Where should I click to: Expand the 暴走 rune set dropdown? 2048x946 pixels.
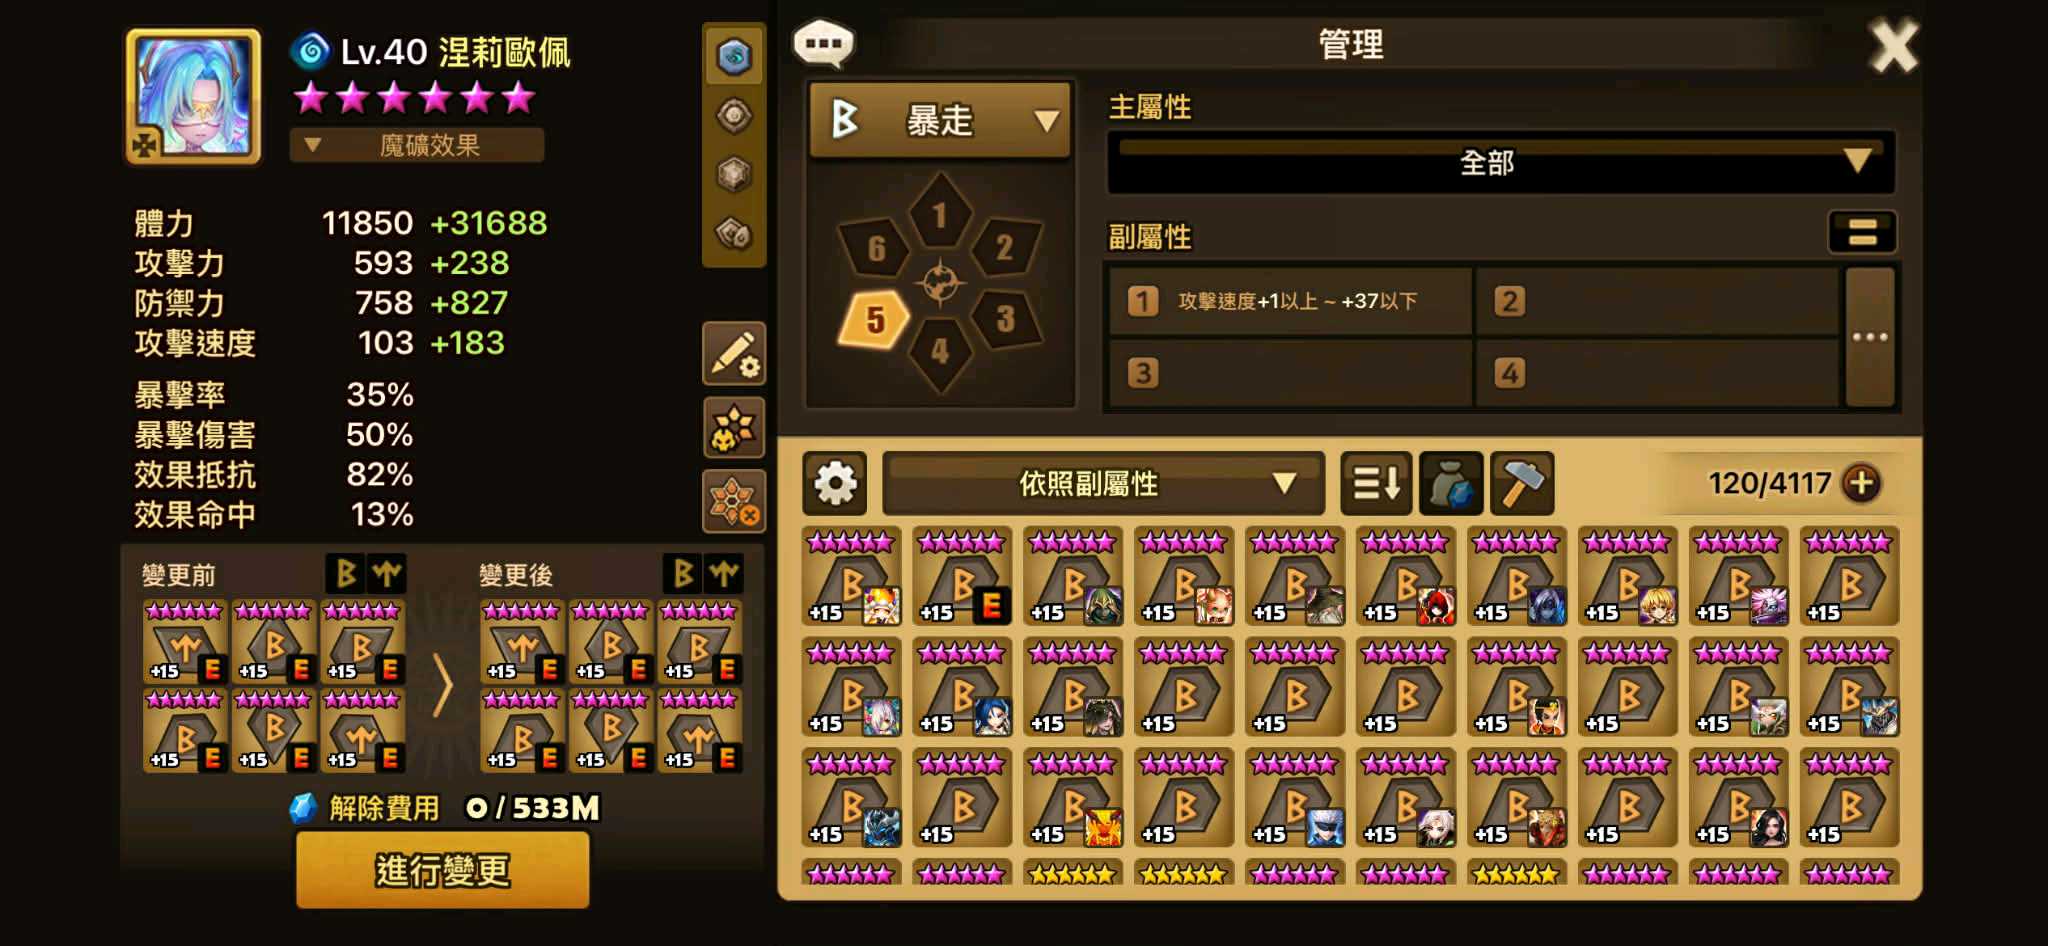coord(939,121)
